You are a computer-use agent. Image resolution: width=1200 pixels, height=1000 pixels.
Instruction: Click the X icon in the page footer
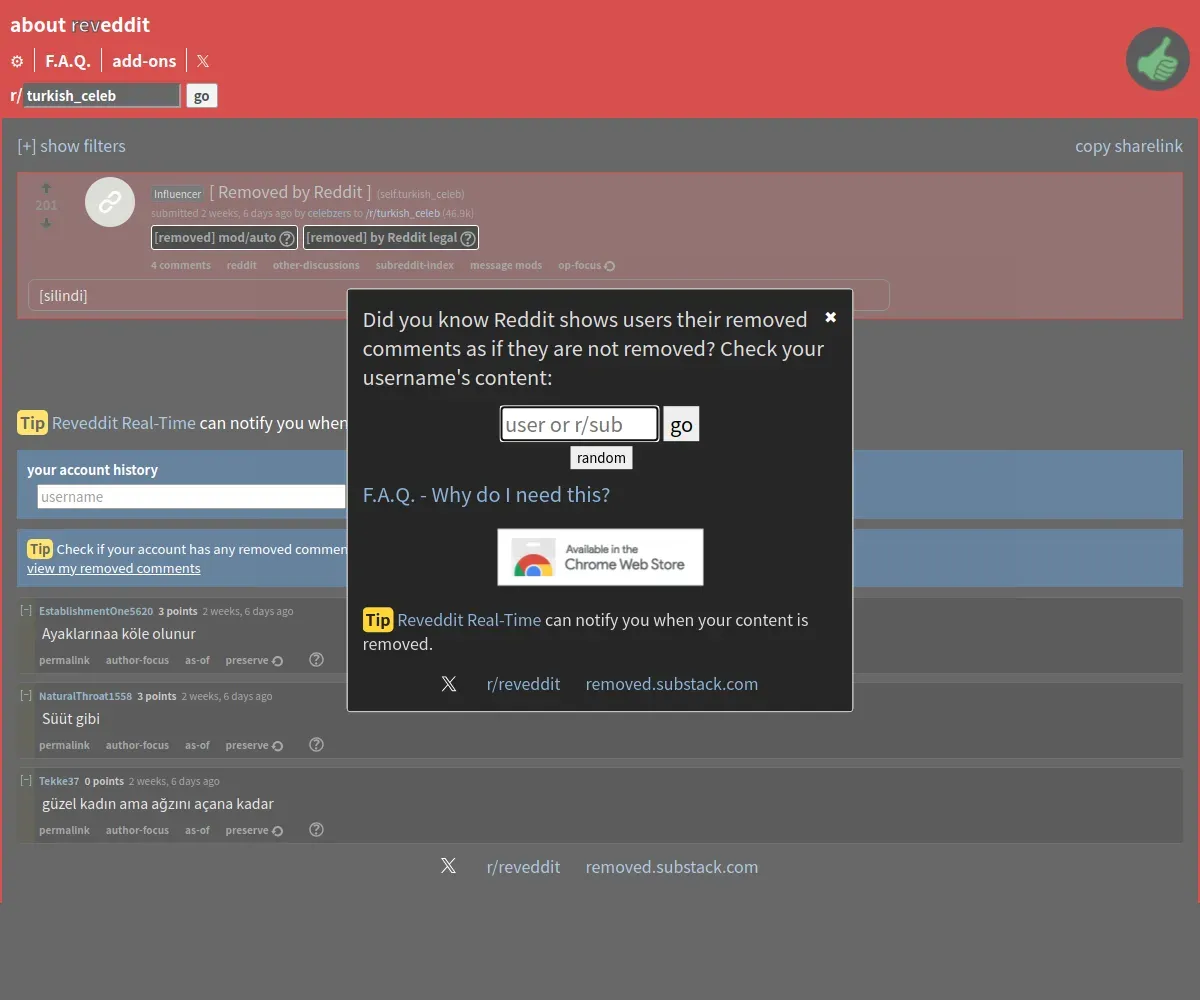[448, 866]
